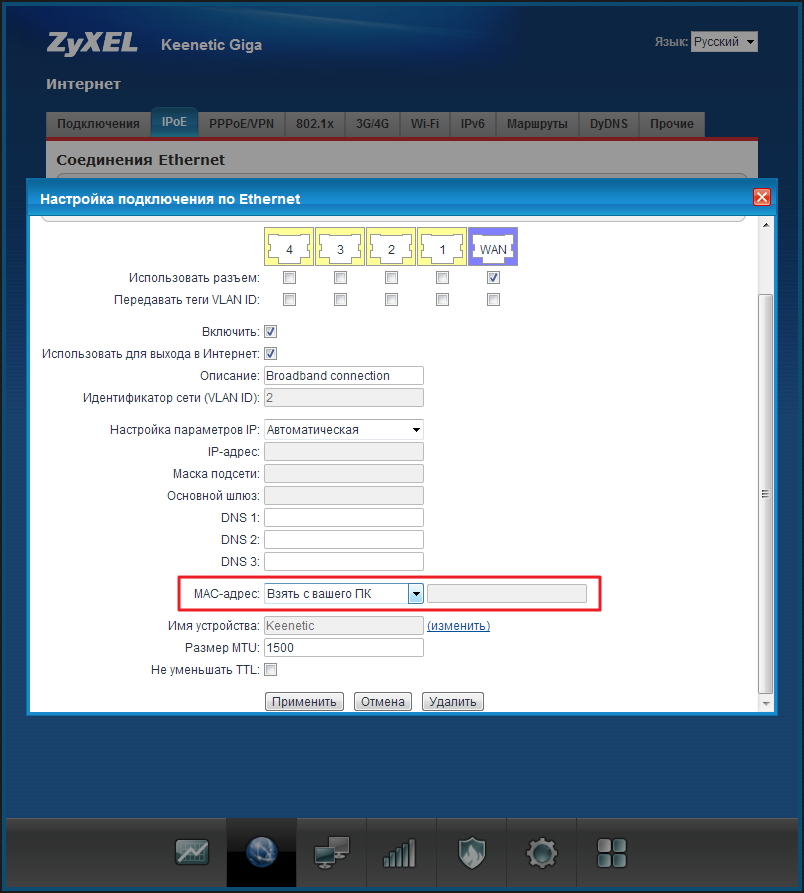This screenshot has width=804, height=893.
Task: Switch to the PPPoE/VPN tab
Action: pos(241,124)
